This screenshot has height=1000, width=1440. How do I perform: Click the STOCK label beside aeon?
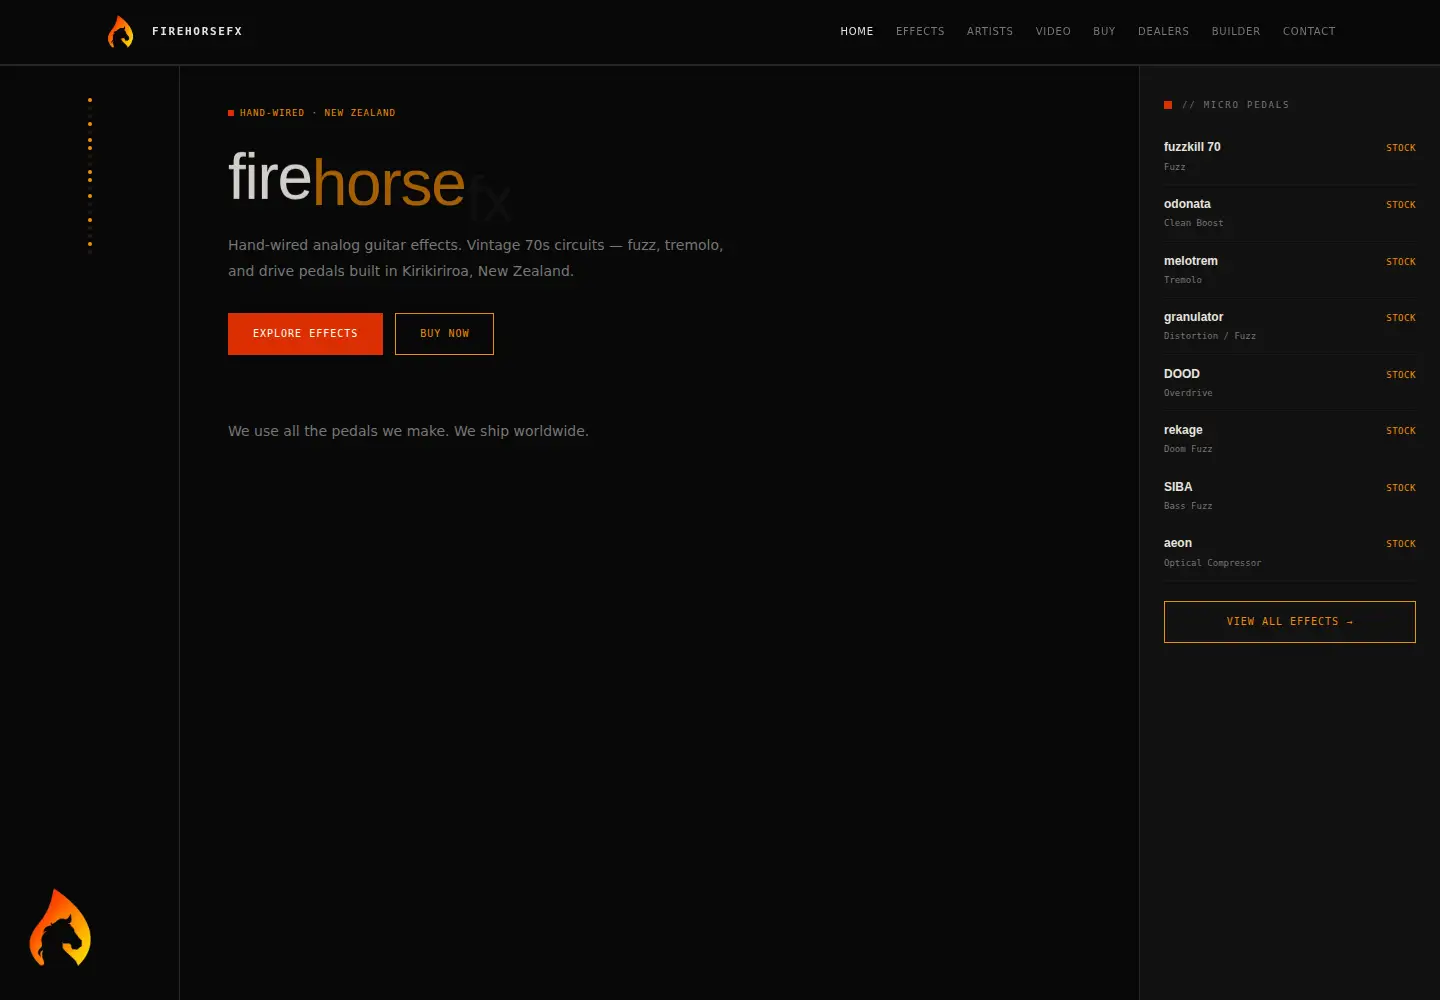[1401, 544]
